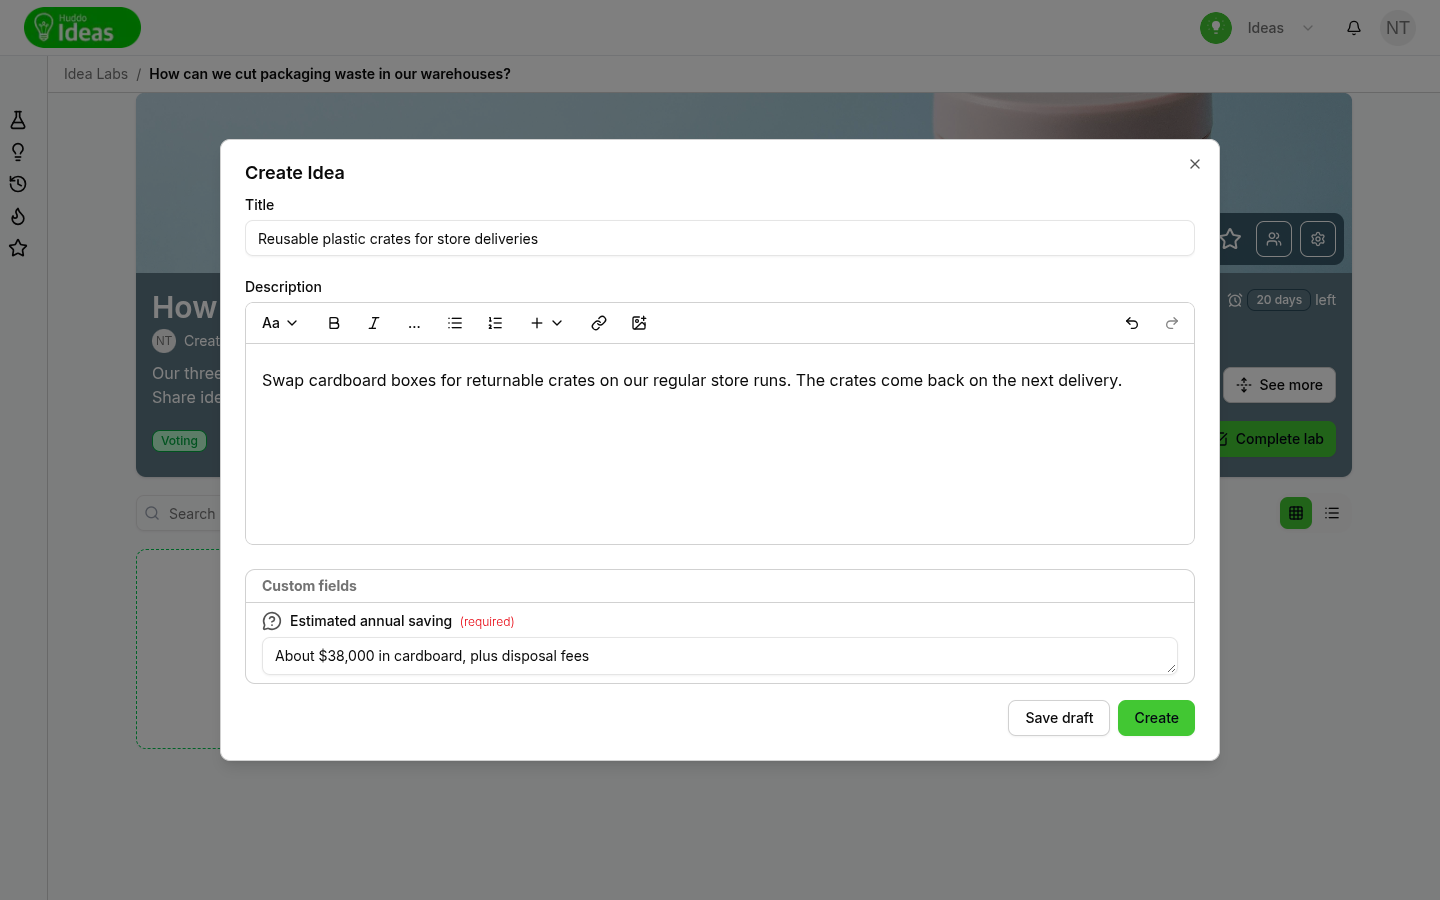
Task: Show help for Estimated annual saving
Action: (272, 621)
